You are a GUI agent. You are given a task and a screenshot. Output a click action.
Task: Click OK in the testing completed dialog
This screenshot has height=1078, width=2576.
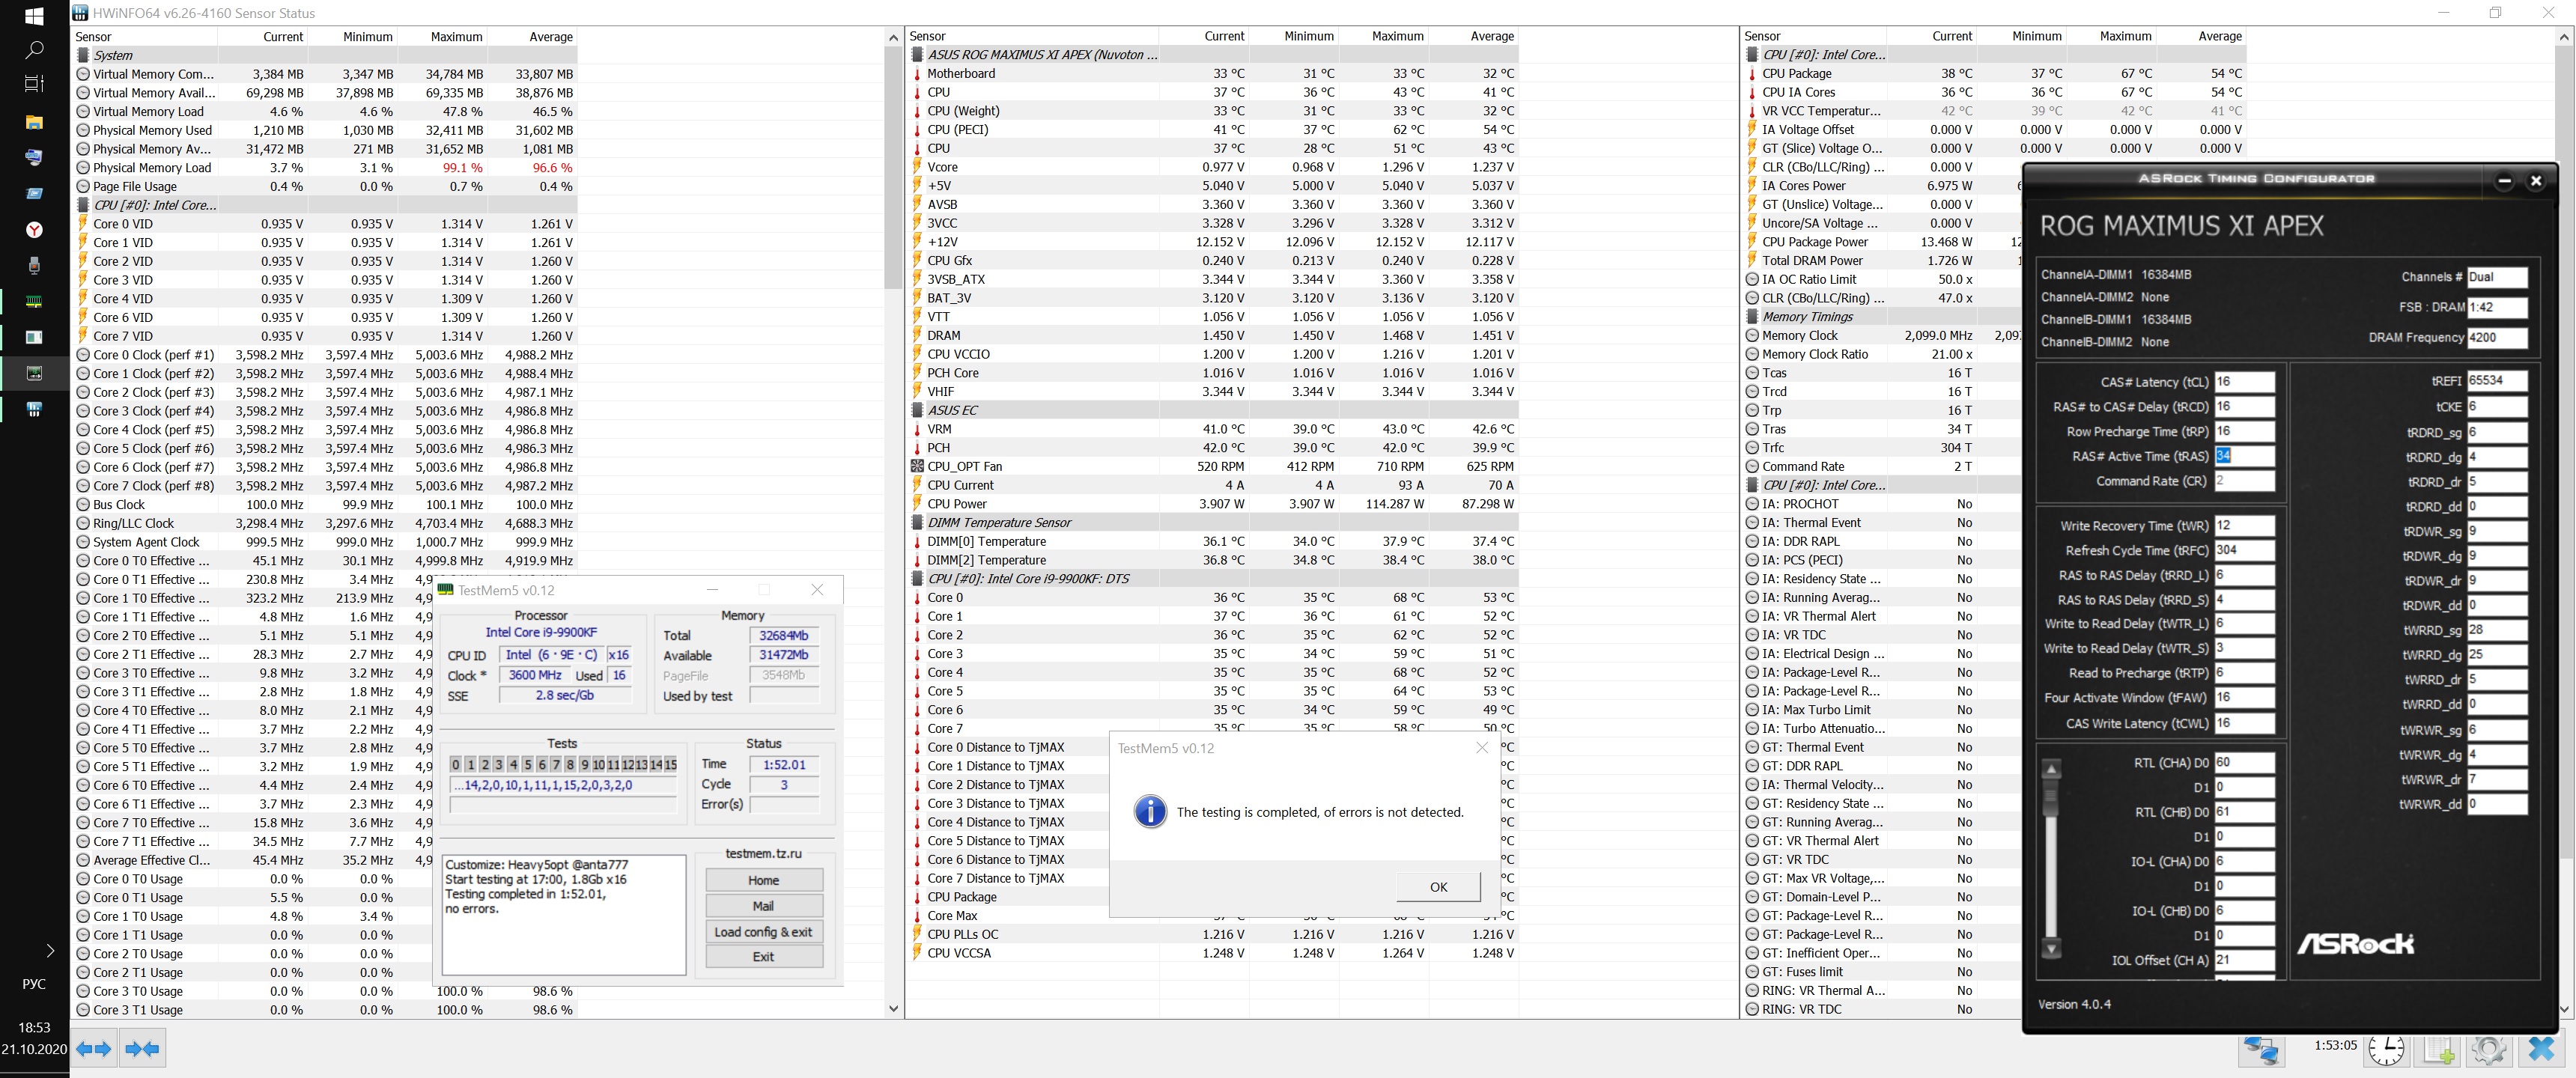point(1438,886)
